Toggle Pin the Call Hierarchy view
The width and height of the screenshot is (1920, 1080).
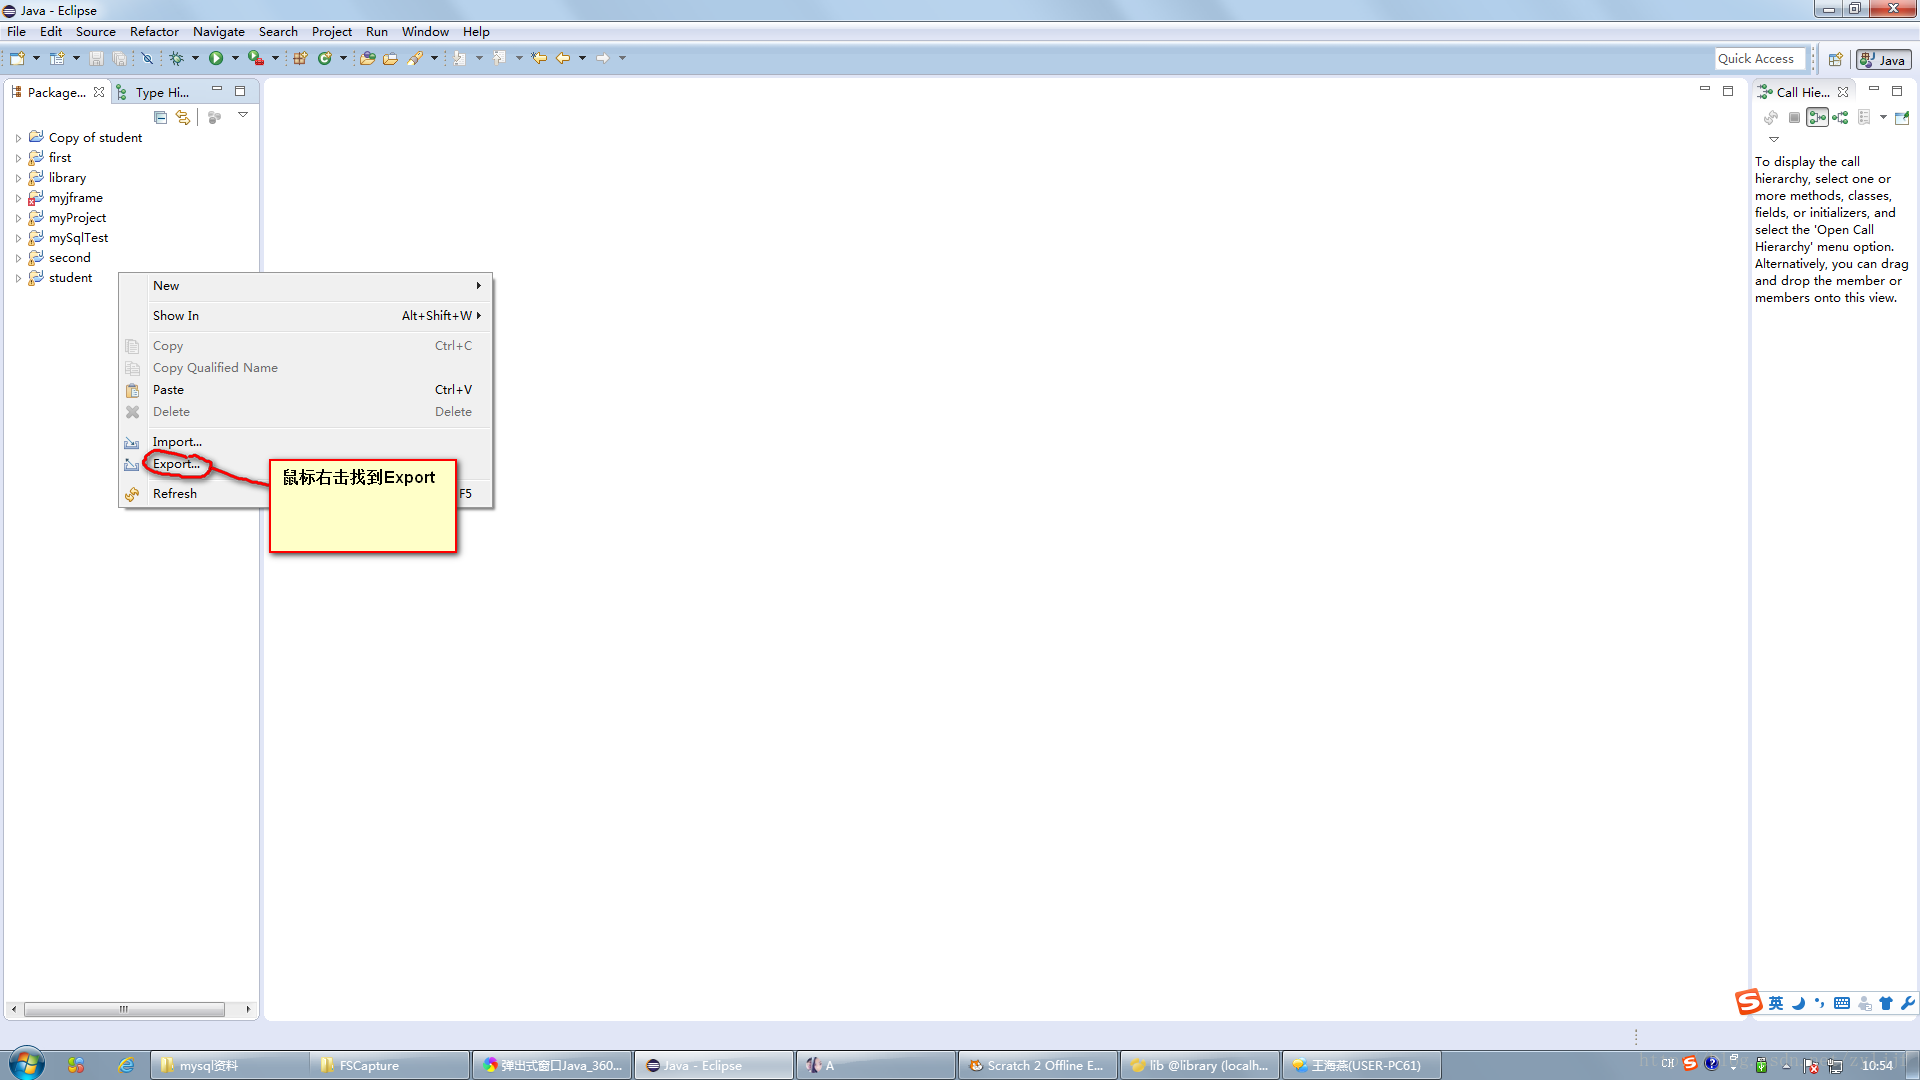1902,117
